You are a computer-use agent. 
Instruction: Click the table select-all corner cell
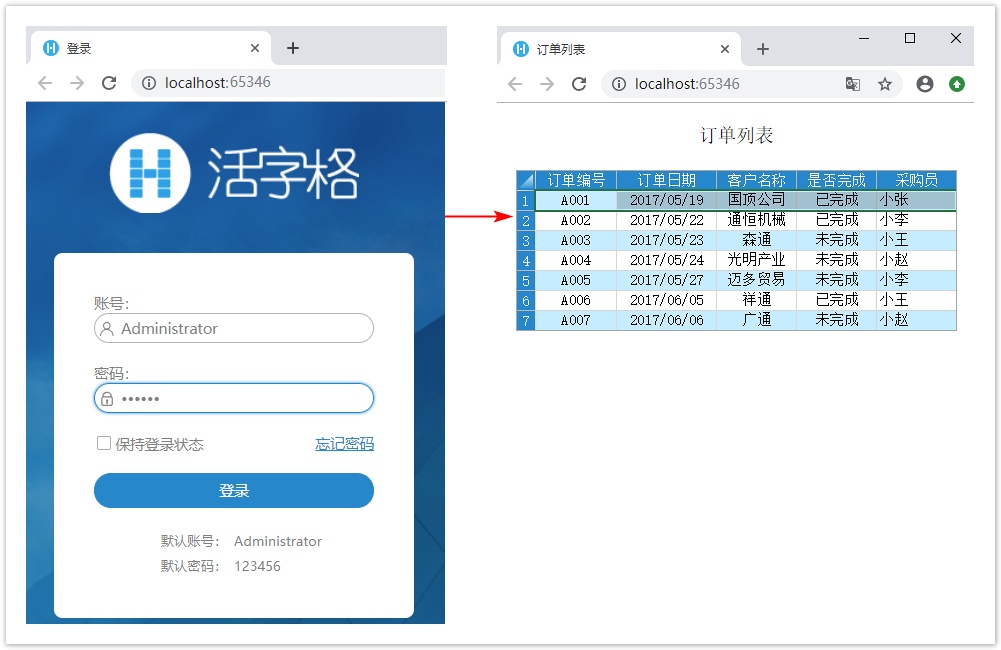[525, 180]
